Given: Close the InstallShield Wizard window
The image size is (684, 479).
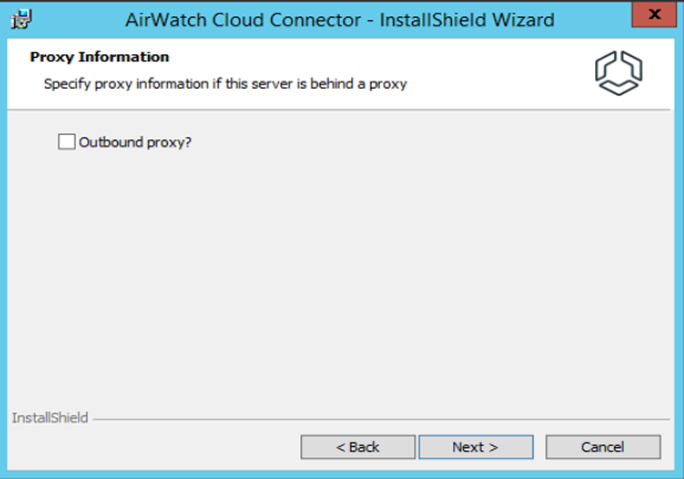Looking at the screenshot, I should click(654, 15).
